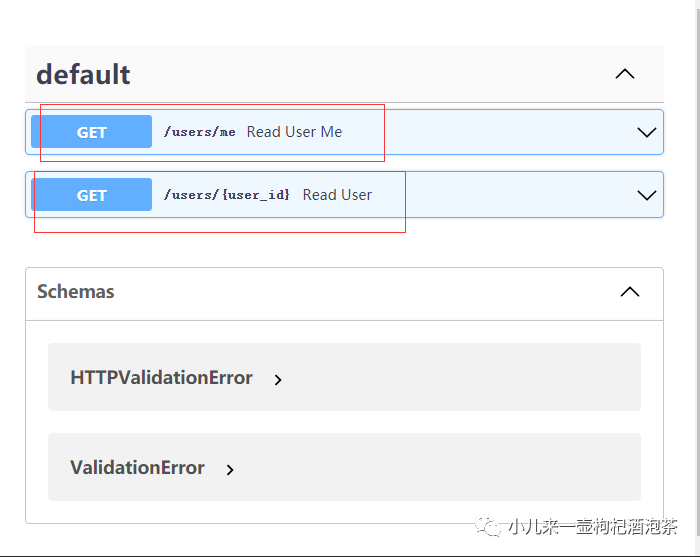The height and width of the screenshot is (557, 700).
Task: Open the ValidationError schema name
Action: click(x=137, y=468)
